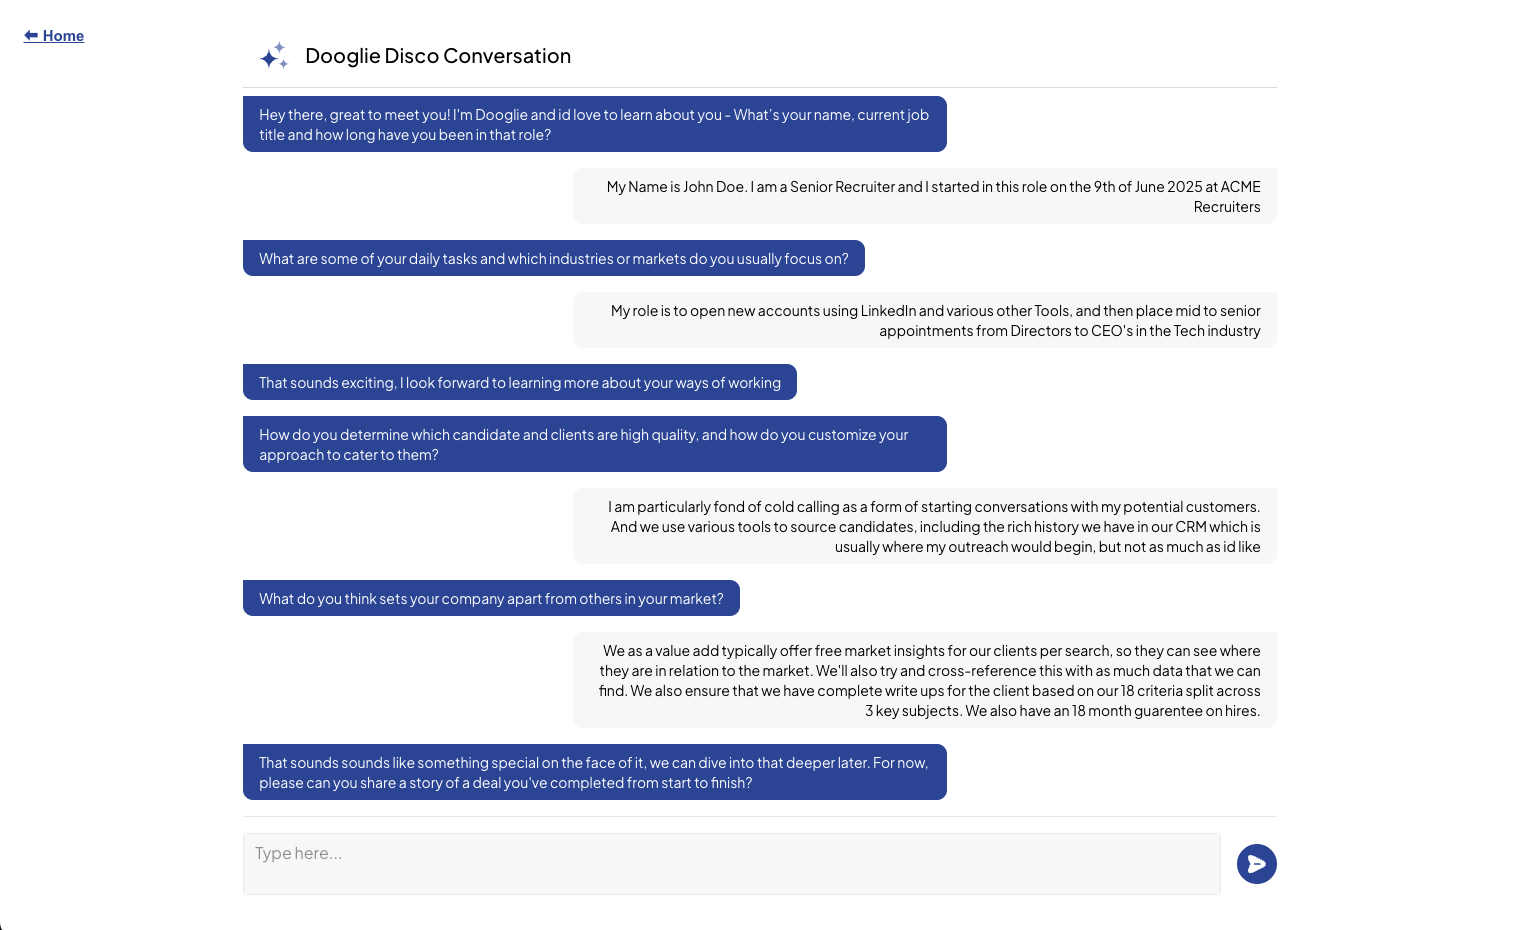Viewport: 1515px width, 930px height.
Task: Click the sparkle stars icon in header
Action: click(273, 56)
